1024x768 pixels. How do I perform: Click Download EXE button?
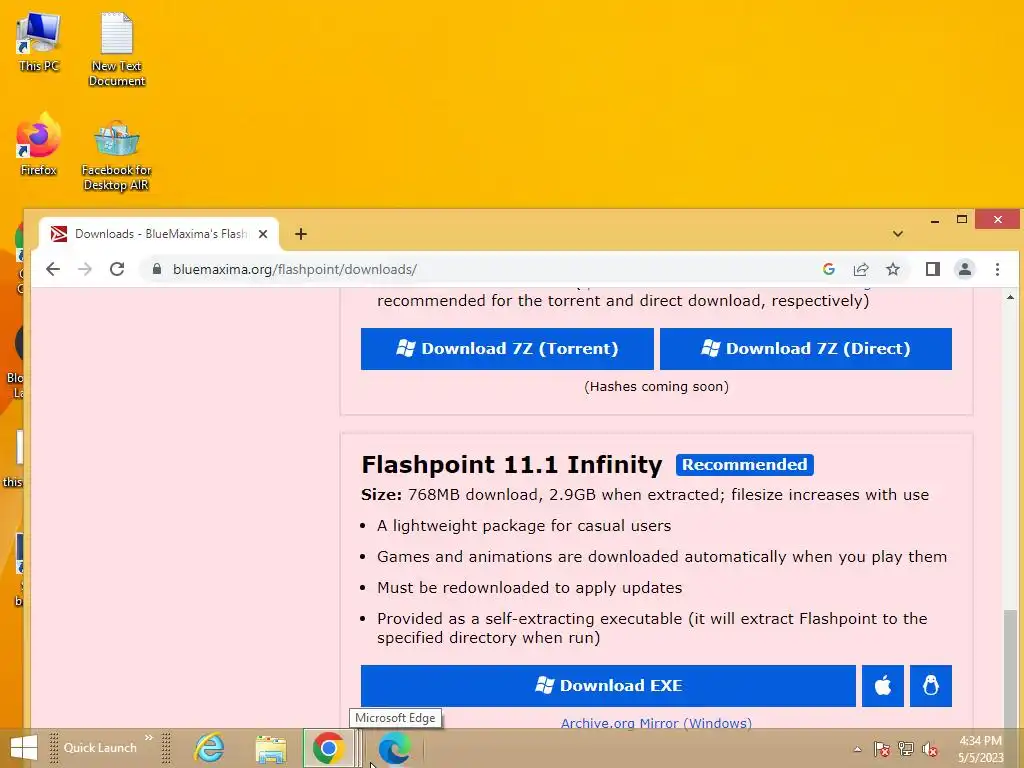(608, 686)
